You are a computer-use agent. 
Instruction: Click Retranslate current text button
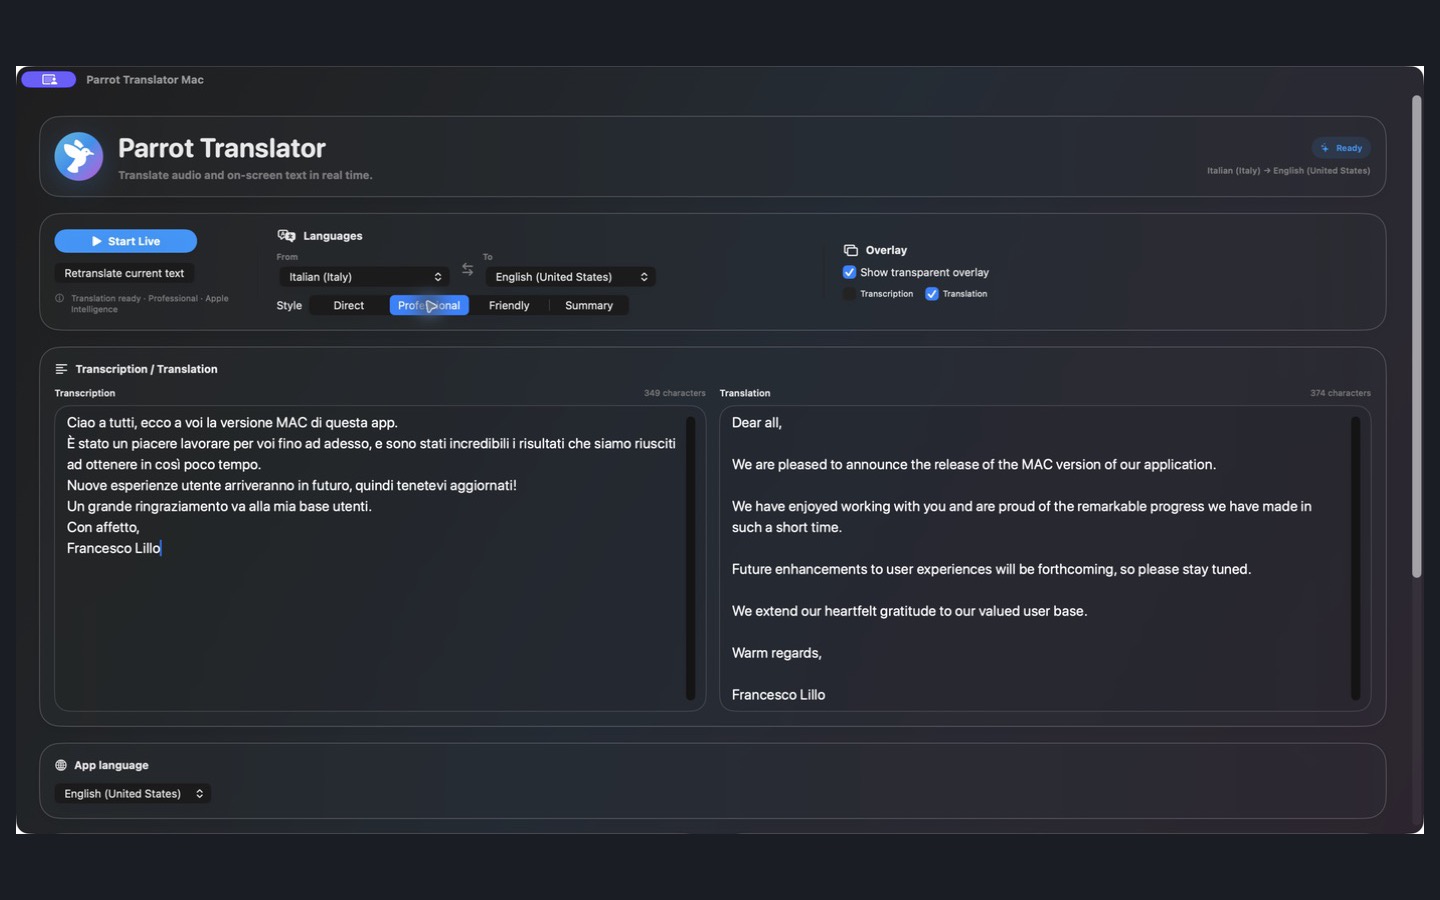(125, 273)
